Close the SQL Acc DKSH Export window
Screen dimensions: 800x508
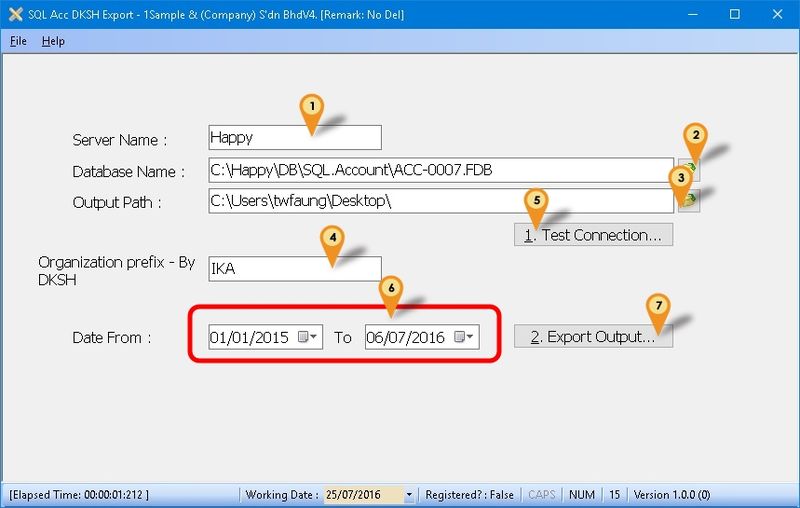779,15
